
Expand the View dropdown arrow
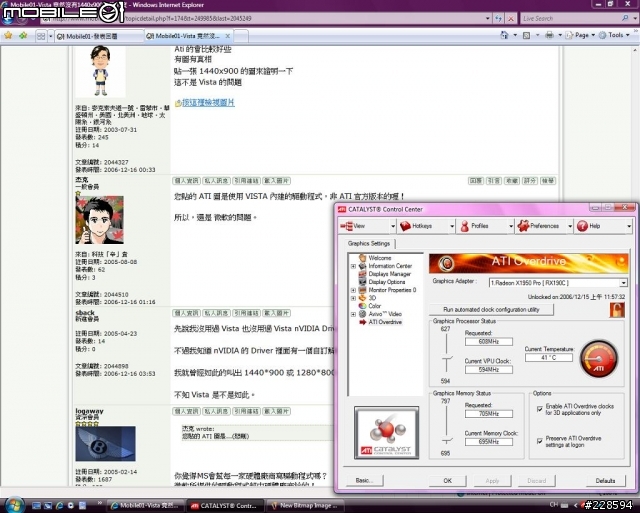[x=393, y=226]
